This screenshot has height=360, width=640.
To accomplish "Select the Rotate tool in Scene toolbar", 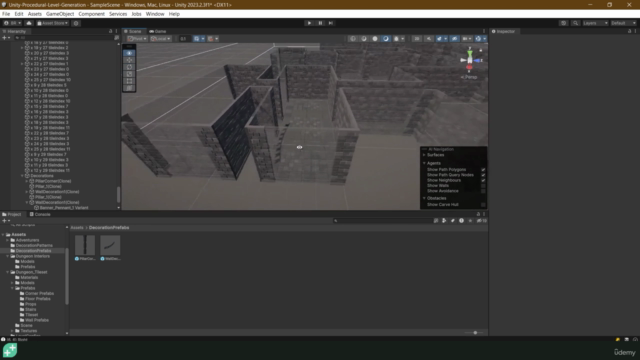I will pyautogui.click(x=129, y=67).
